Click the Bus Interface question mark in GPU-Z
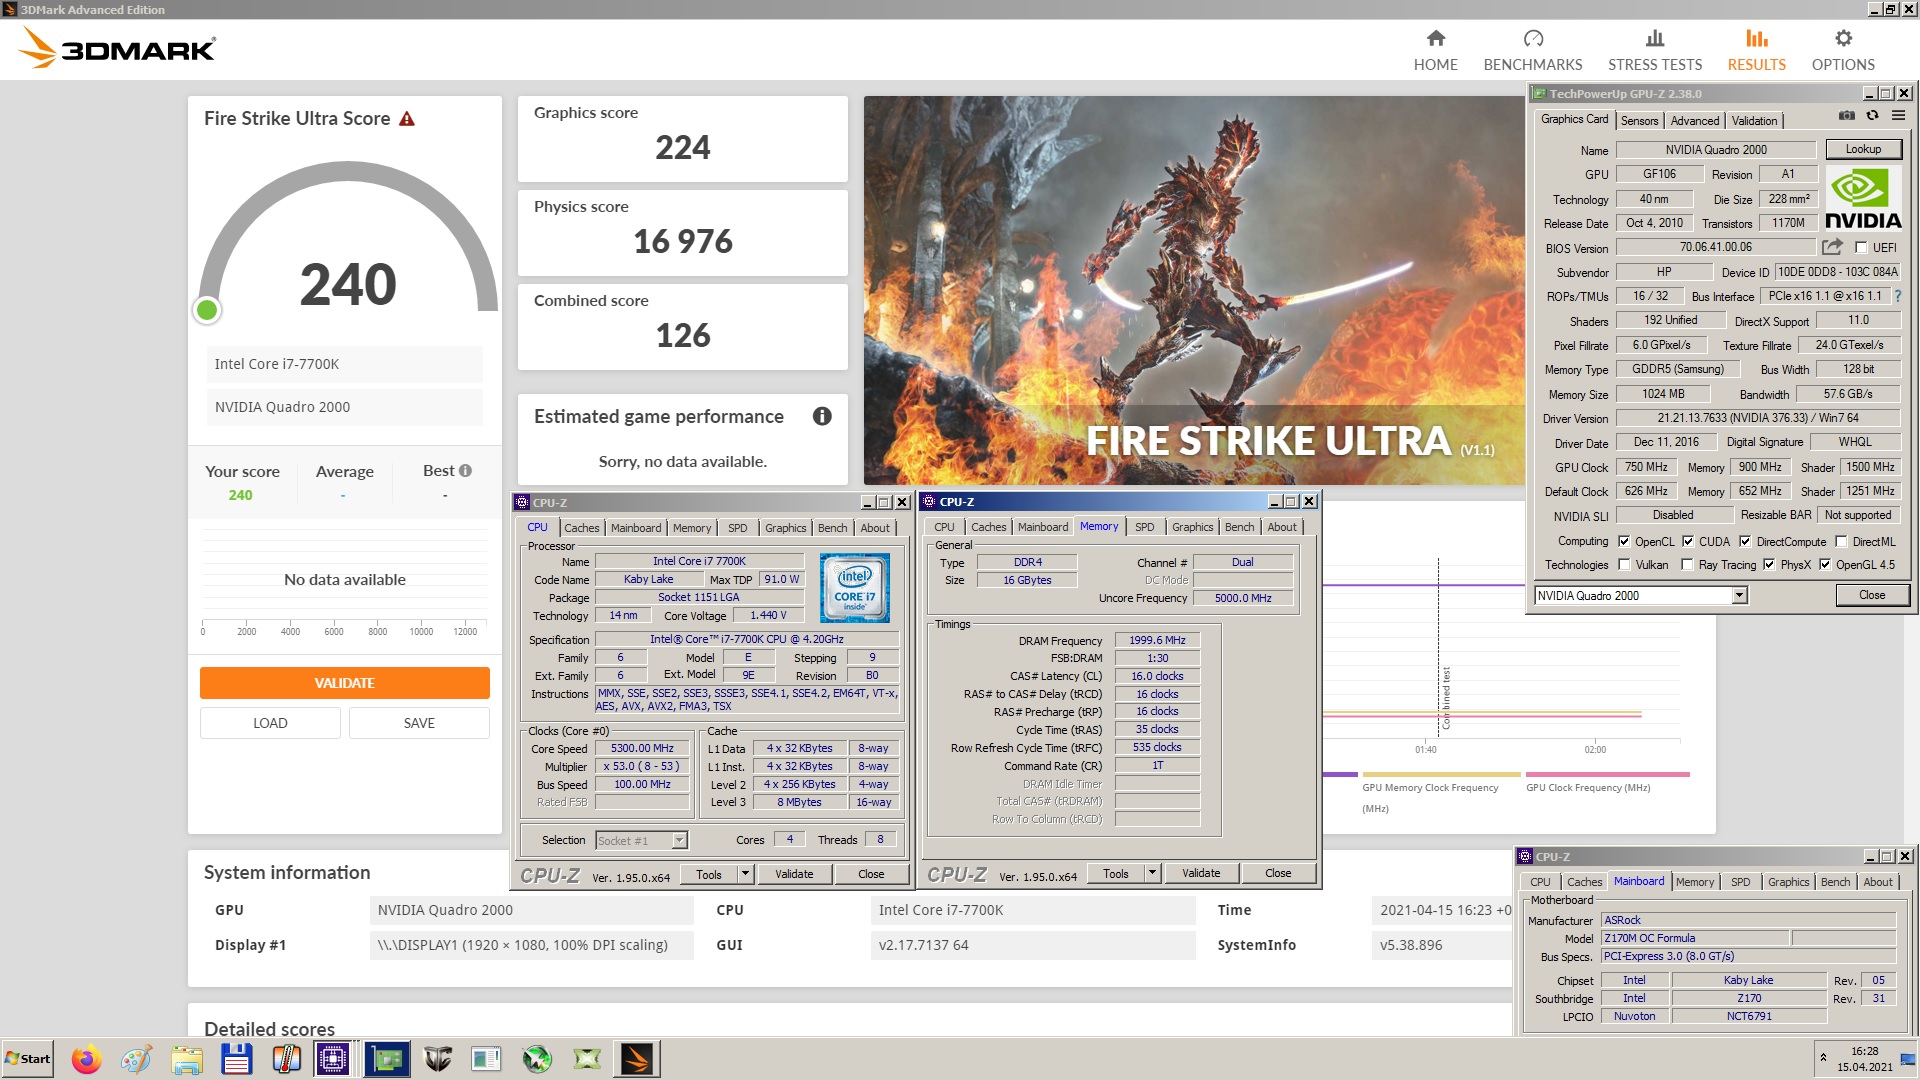This screenshot has height=1080, width=1920. click(1897, 296)
